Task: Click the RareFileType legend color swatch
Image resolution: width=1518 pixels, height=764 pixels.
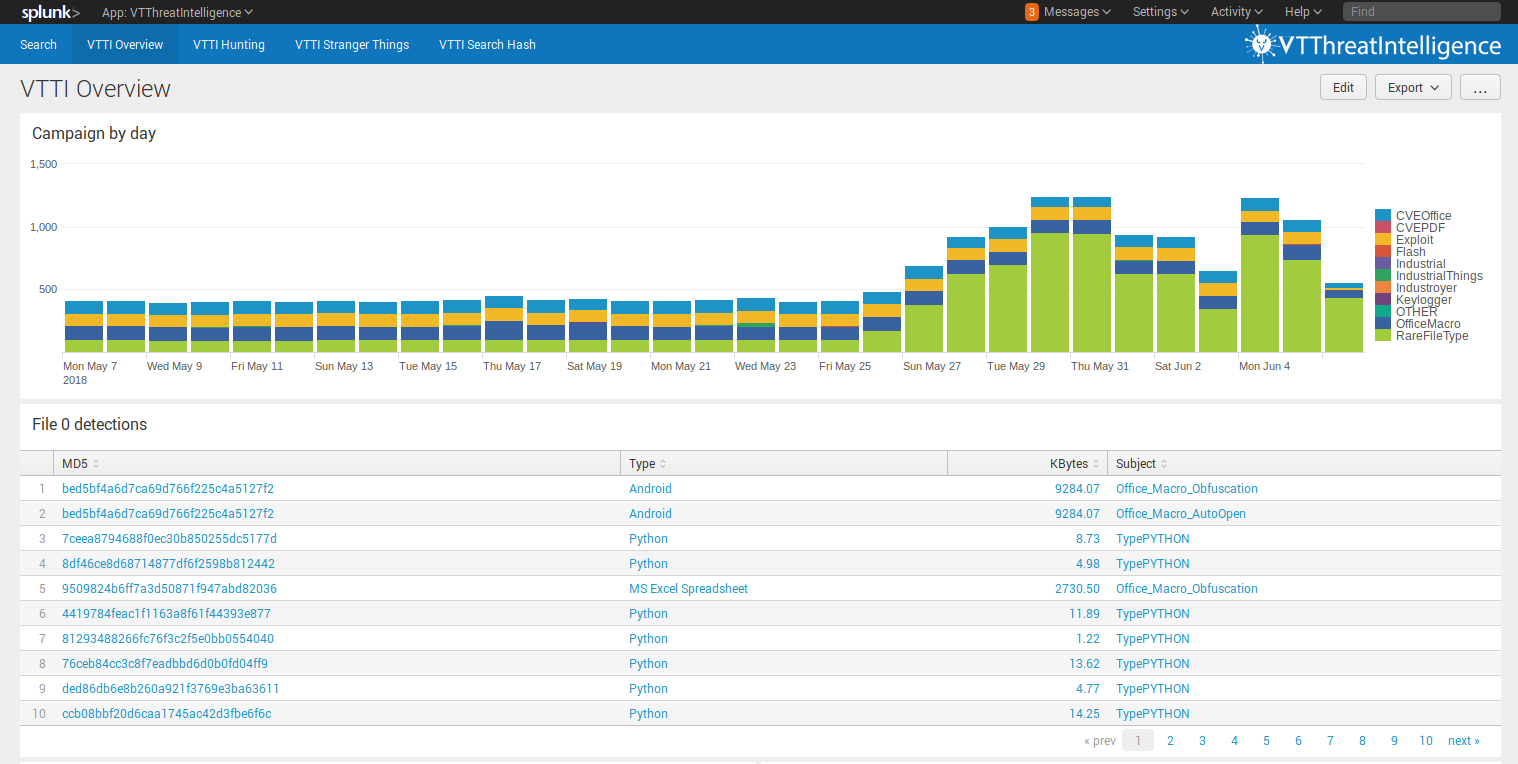Action: 1383,336
